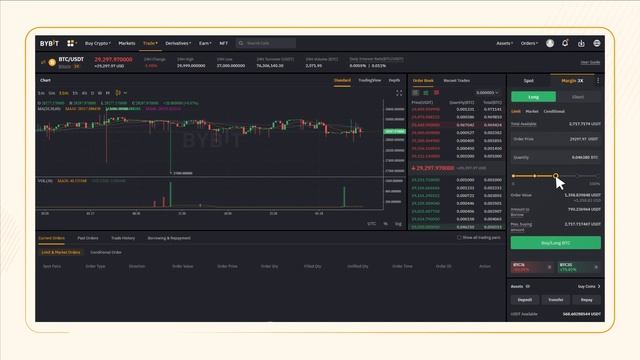Click the search magnifier icon
The width and height of the screenshot is (640, 360).
(x=241, y=43)
